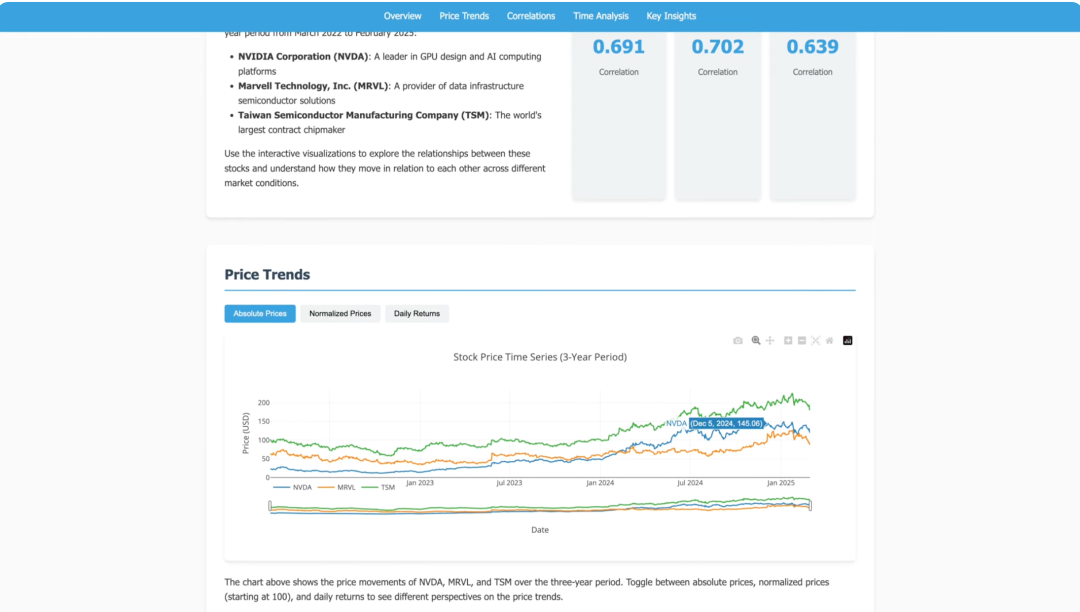
Task: Reset chart axes with home icon
Action: [829, 341]
